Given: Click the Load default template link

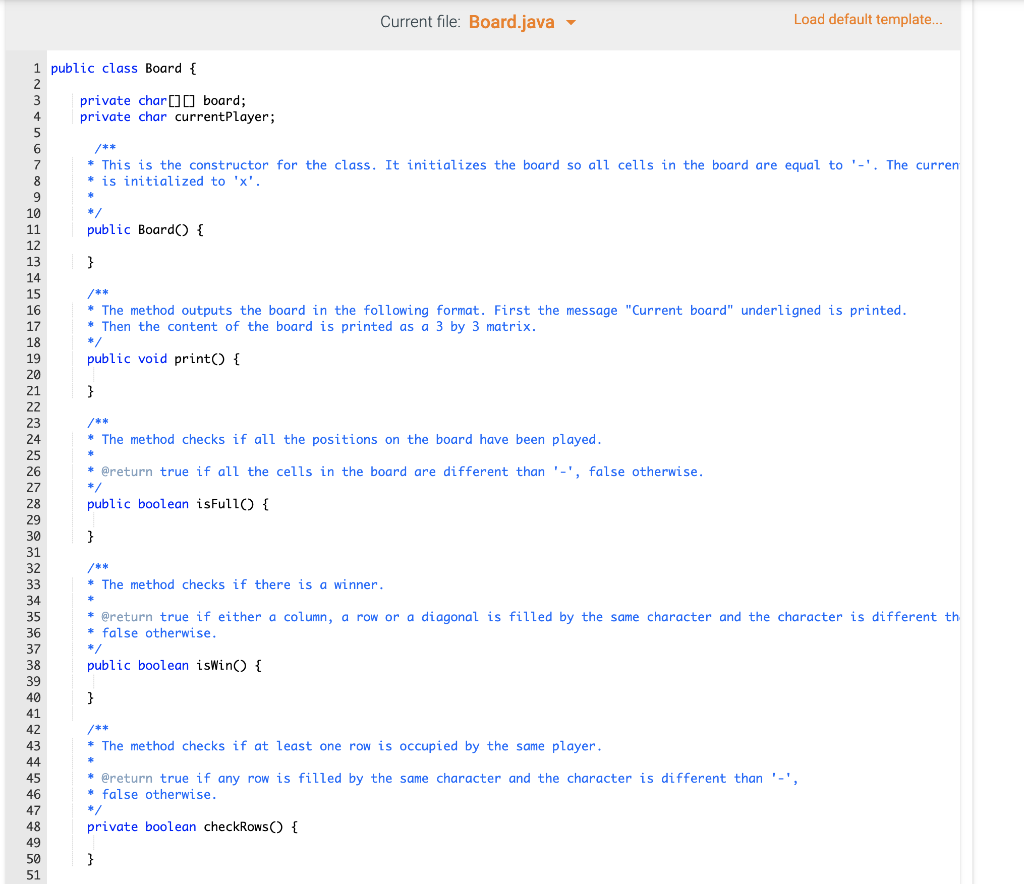Looking at the screenshot, I should pyautogui.click(x=867, y=19).
